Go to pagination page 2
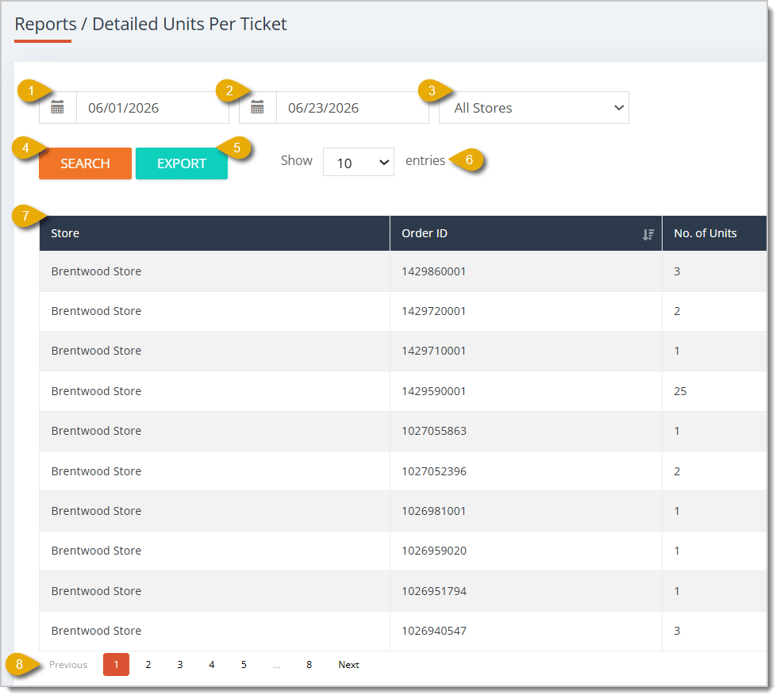 click(x=148, y=665)
